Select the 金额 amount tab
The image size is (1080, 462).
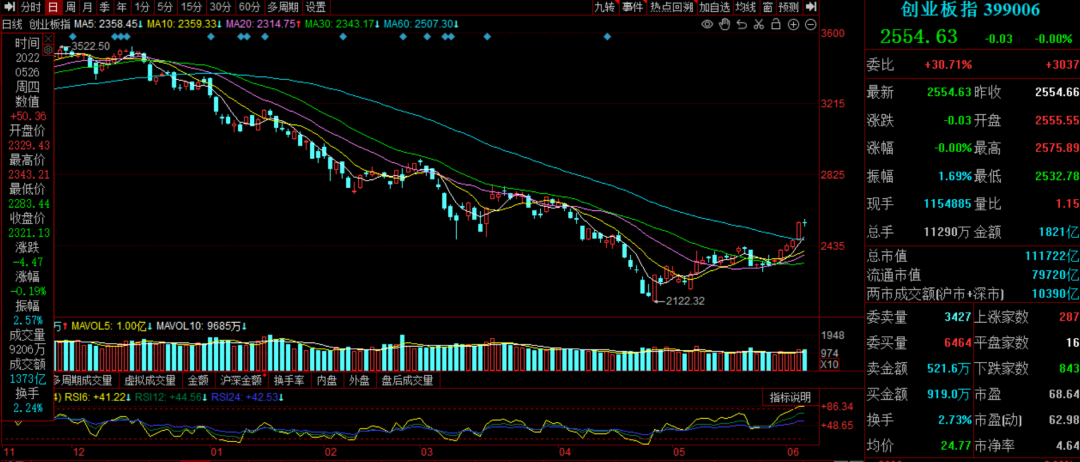click(x=198, y=379)
